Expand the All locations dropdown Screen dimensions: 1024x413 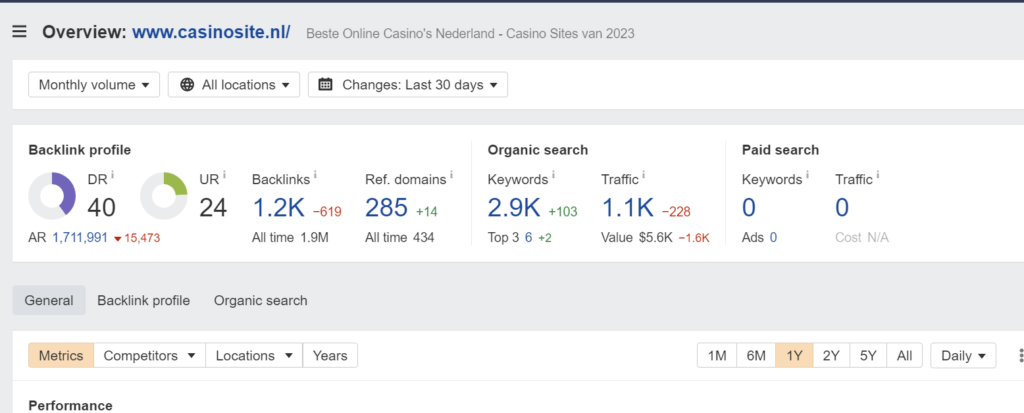click(234, 85)
